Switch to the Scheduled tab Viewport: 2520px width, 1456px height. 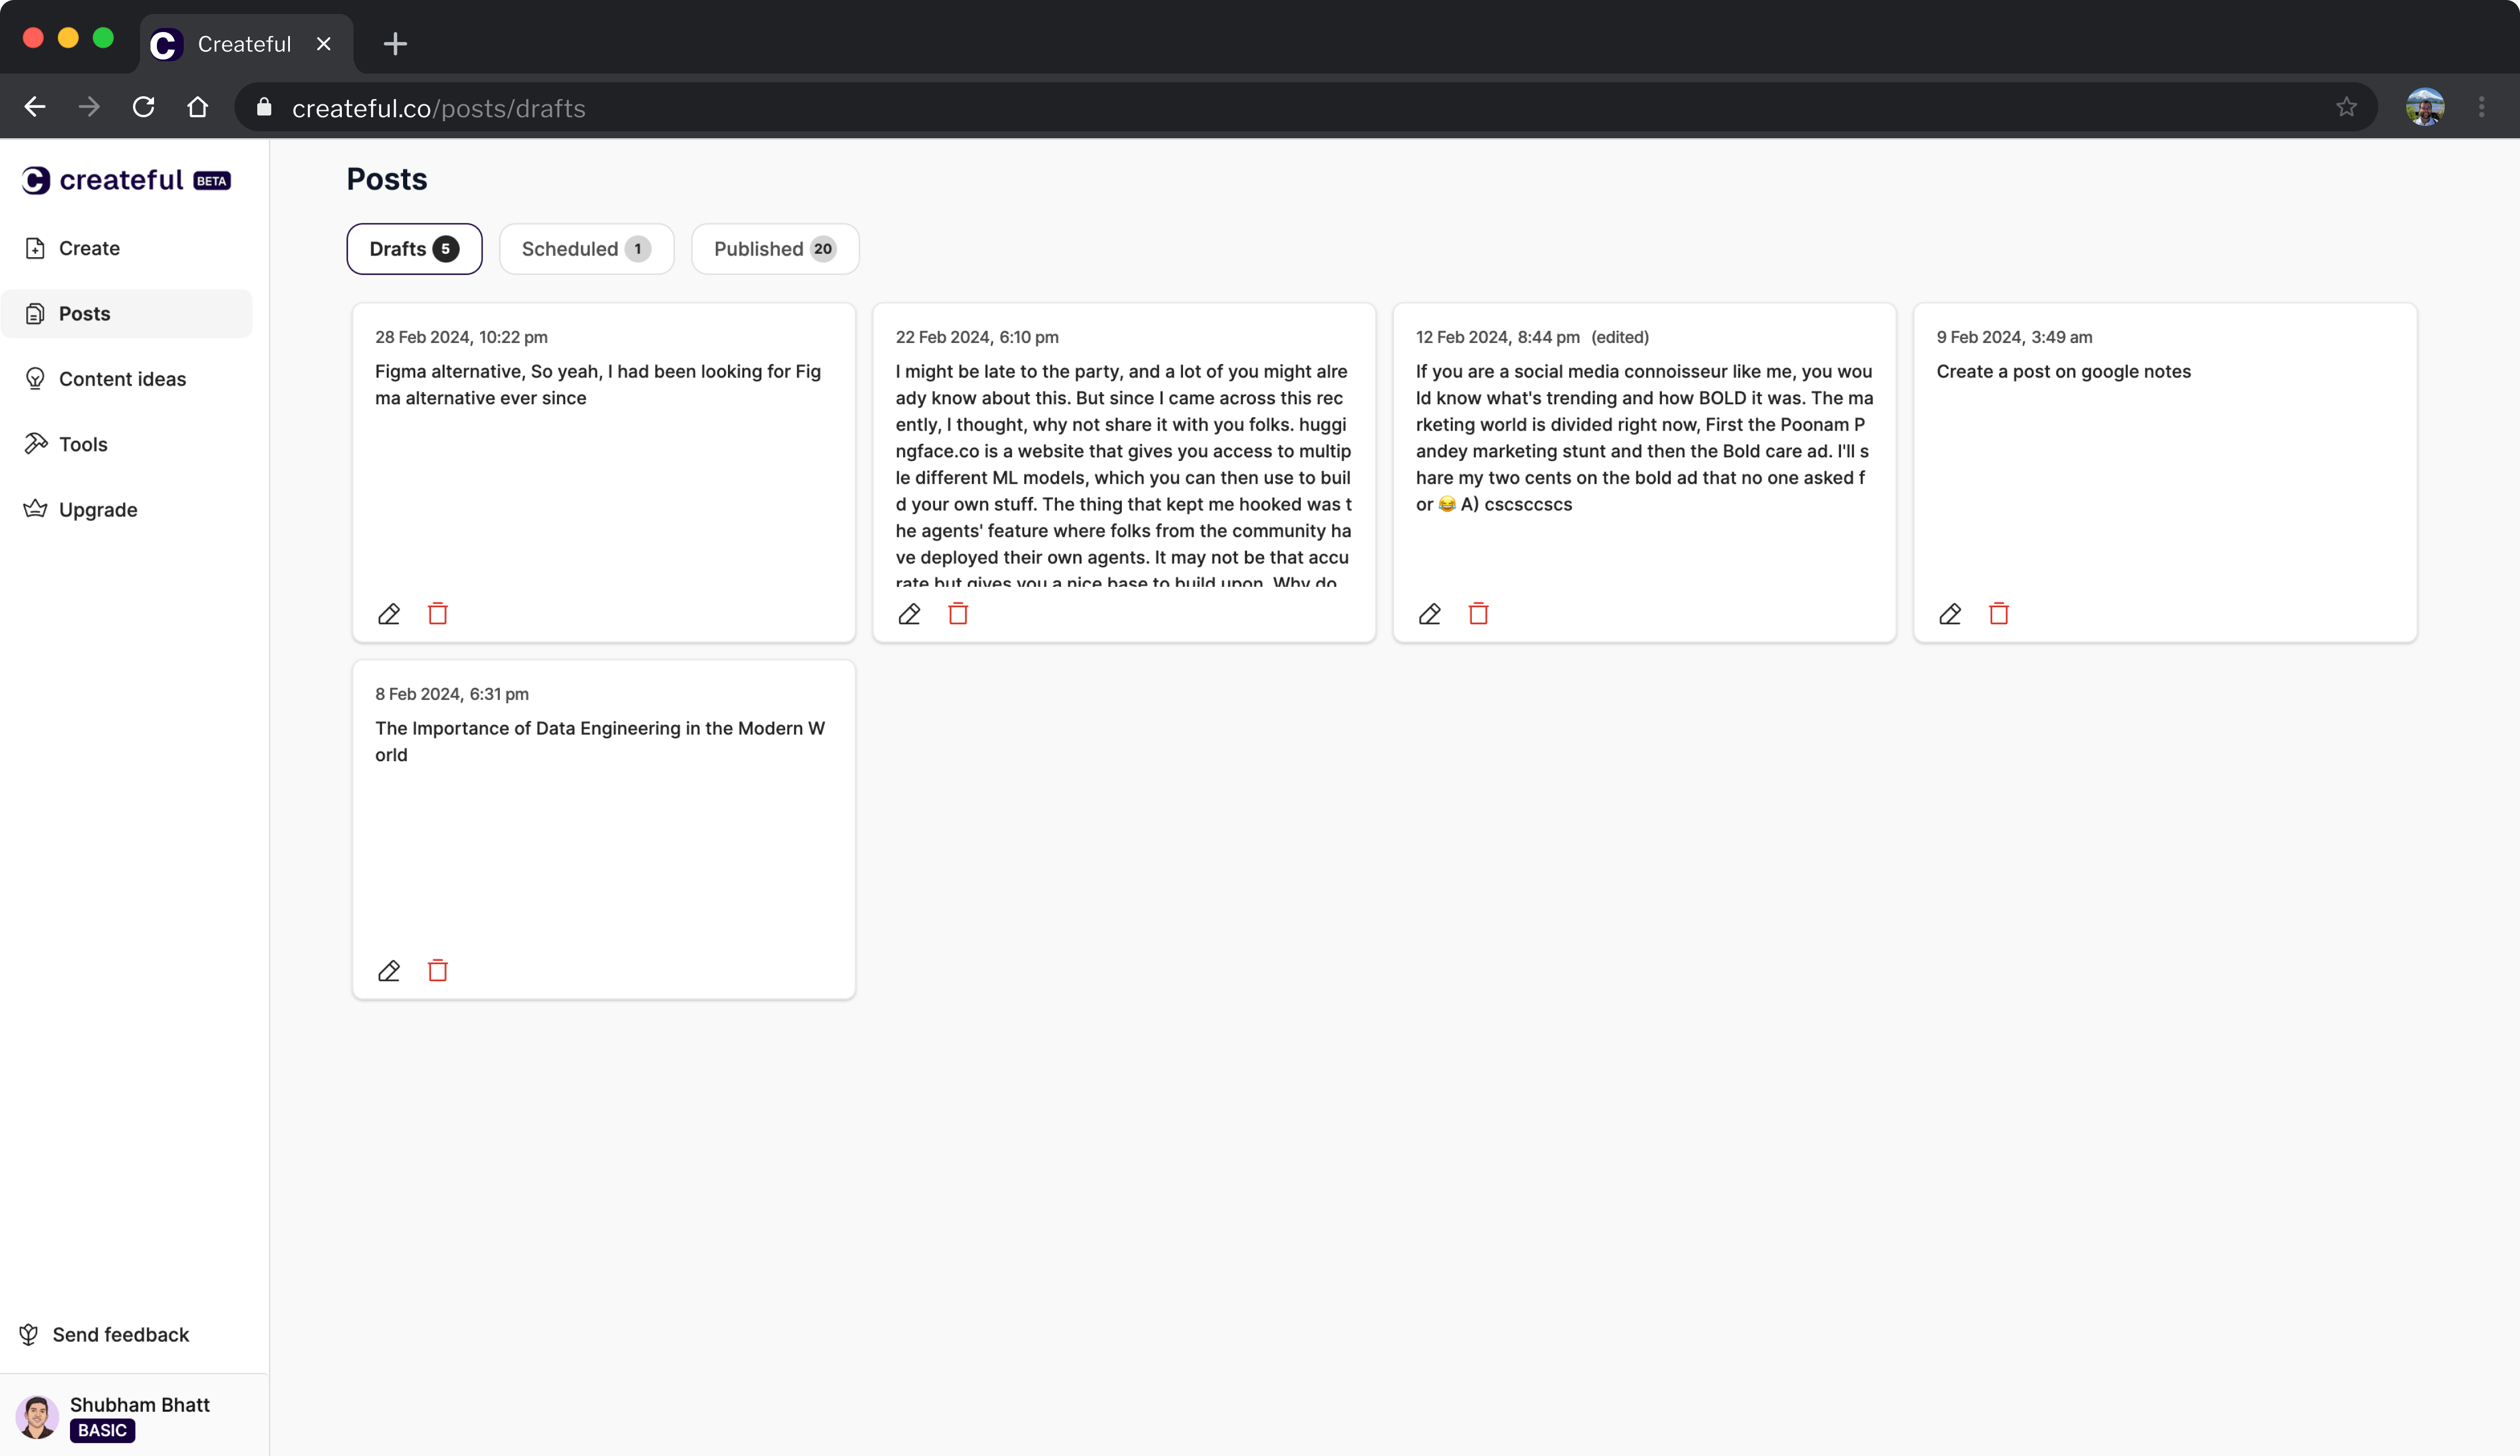click(x=586, y=249)
